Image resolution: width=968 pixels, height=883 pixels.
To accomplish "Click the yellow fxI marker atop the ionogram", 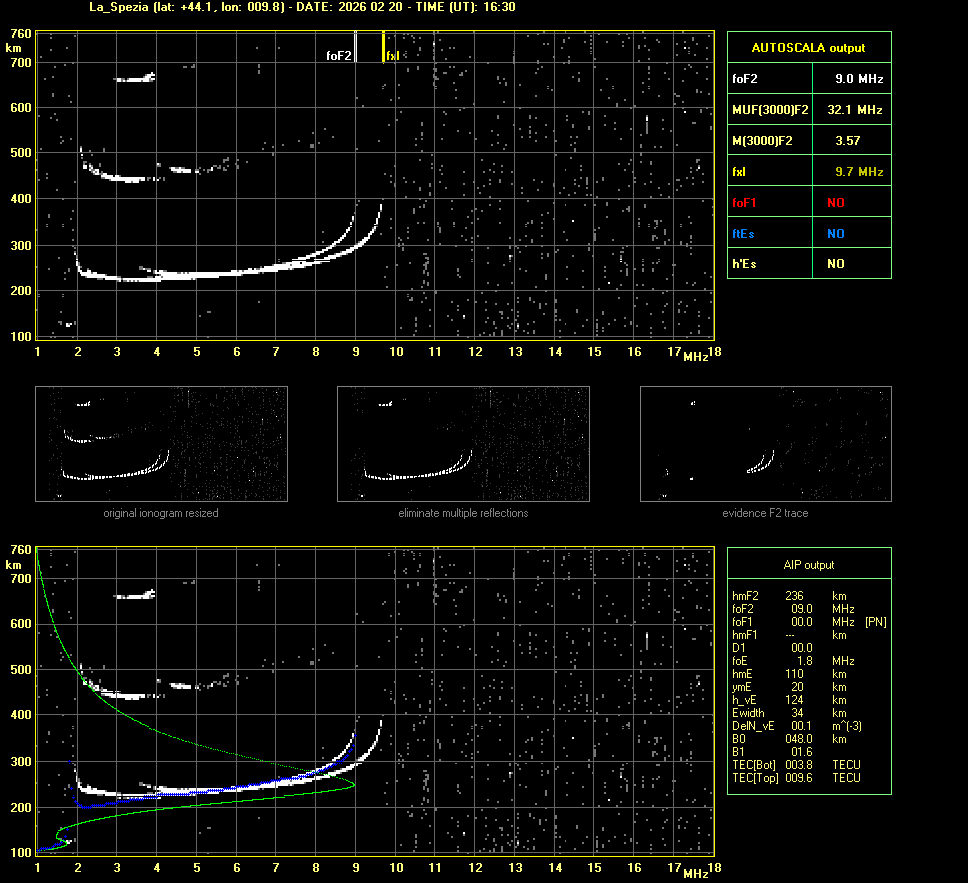I will tap(384, 47).
